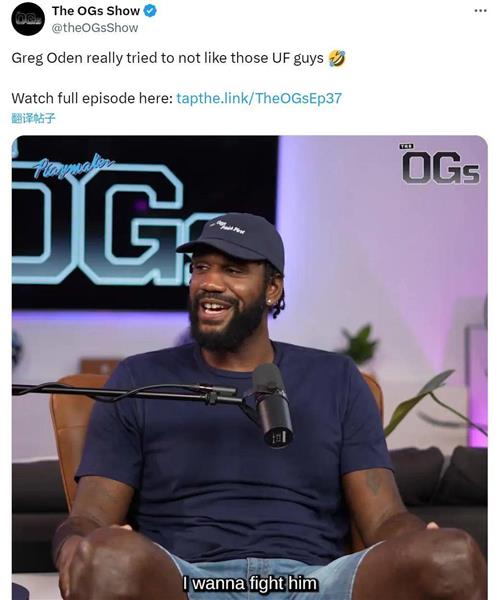Click the laughing emoji in the tweet
This screenshot has height=600, width=498.
[x=337, y=58]
